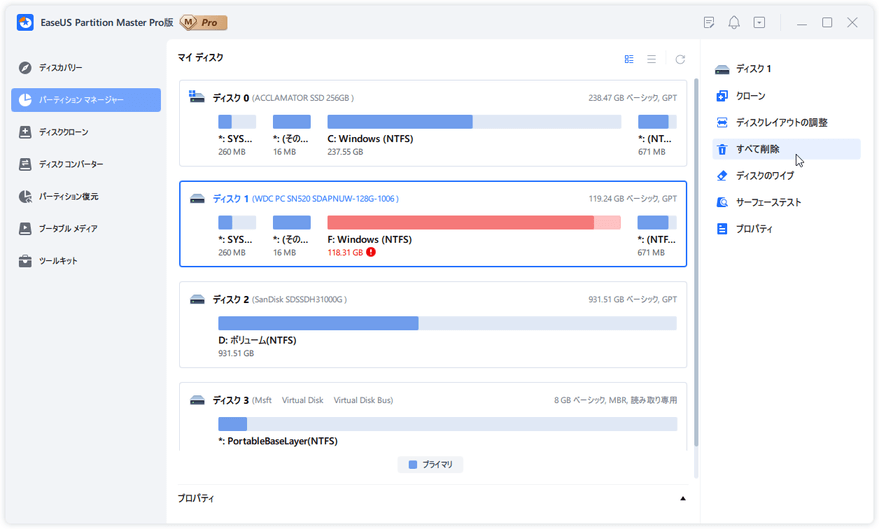Go to パーティション復元 in the sidebar

tap(68, 197)
